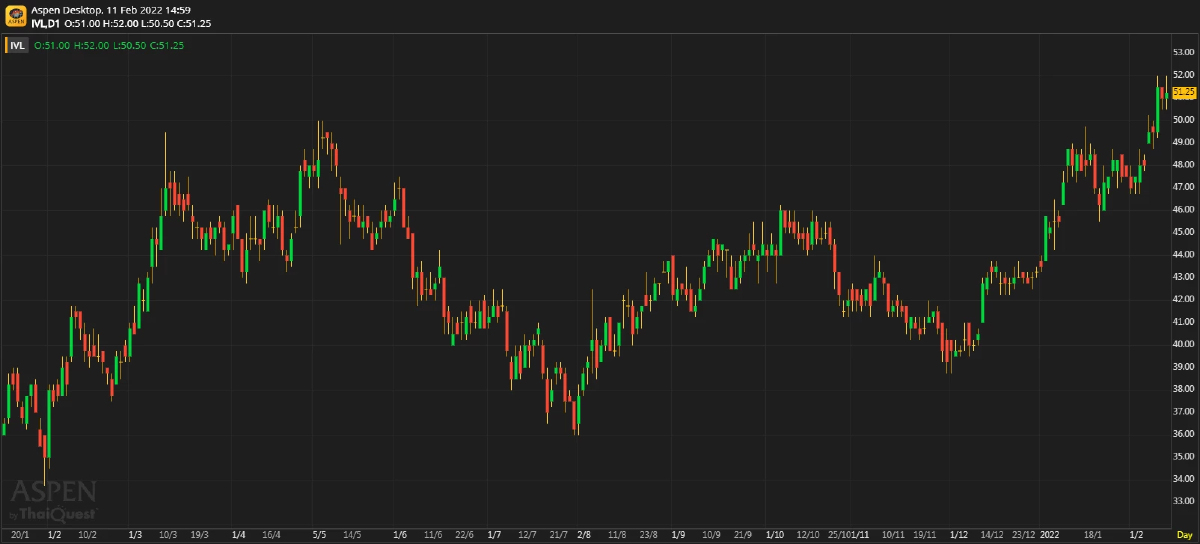Click the 35.00 price axis label

click(1184, 456)
